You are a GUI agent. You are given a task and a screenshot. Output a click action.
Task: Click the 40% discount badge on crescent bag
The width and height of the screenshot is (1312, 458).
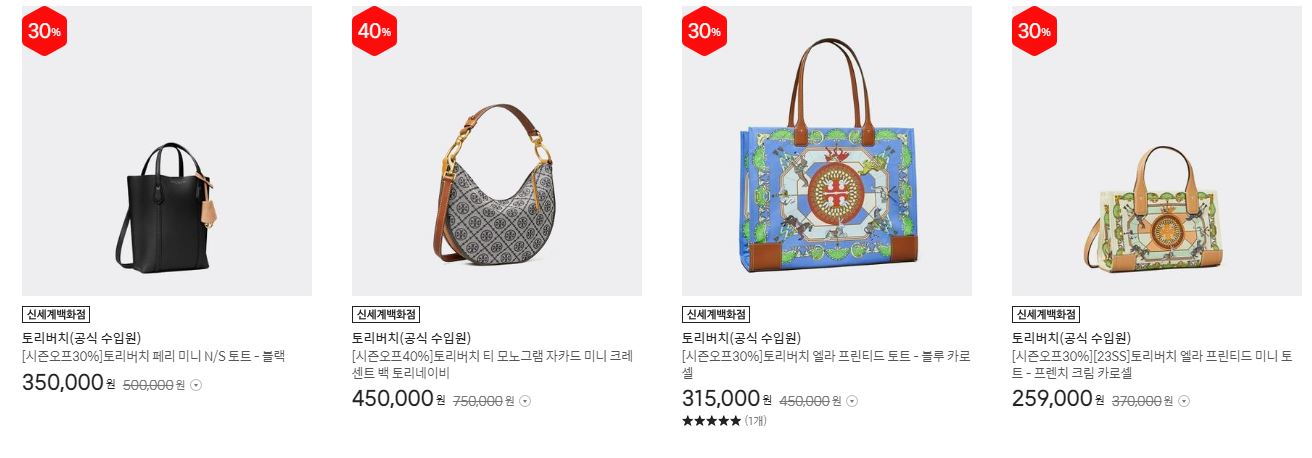375,31
